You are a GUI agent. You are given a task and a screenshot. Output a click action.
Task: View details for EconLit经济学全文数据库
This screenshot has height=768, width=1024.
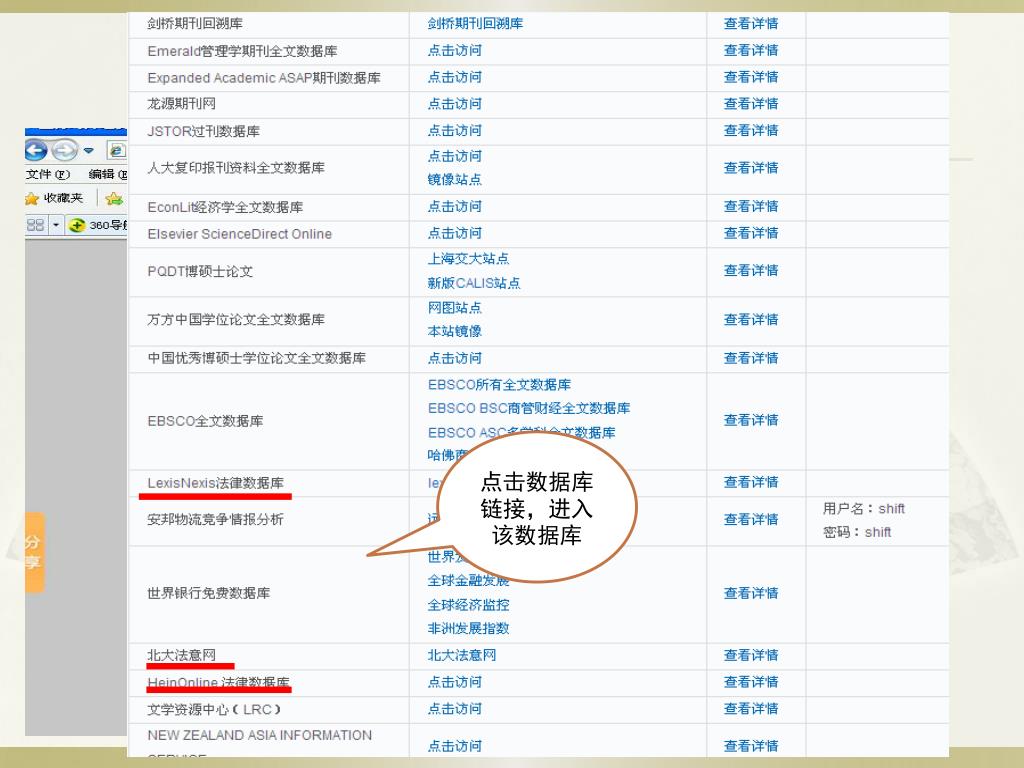(751, 206)
